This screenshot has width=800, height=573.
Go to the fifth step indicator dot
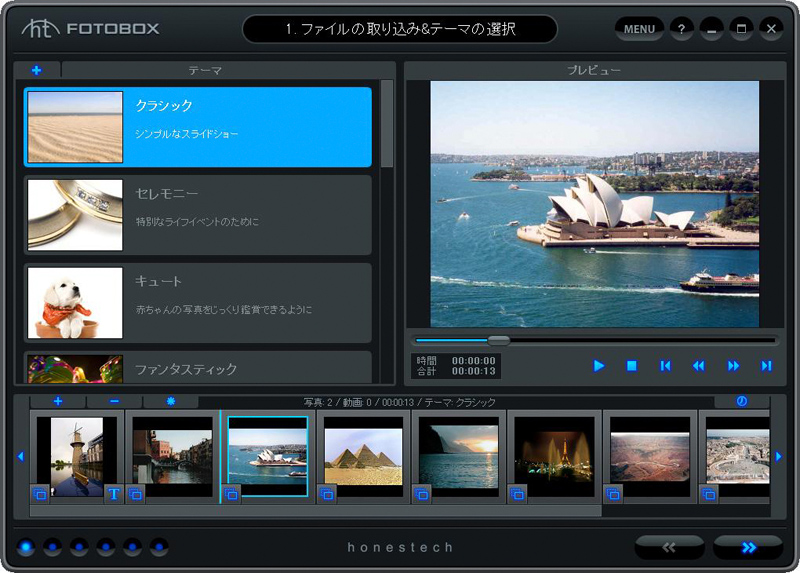tap(132, 547)
